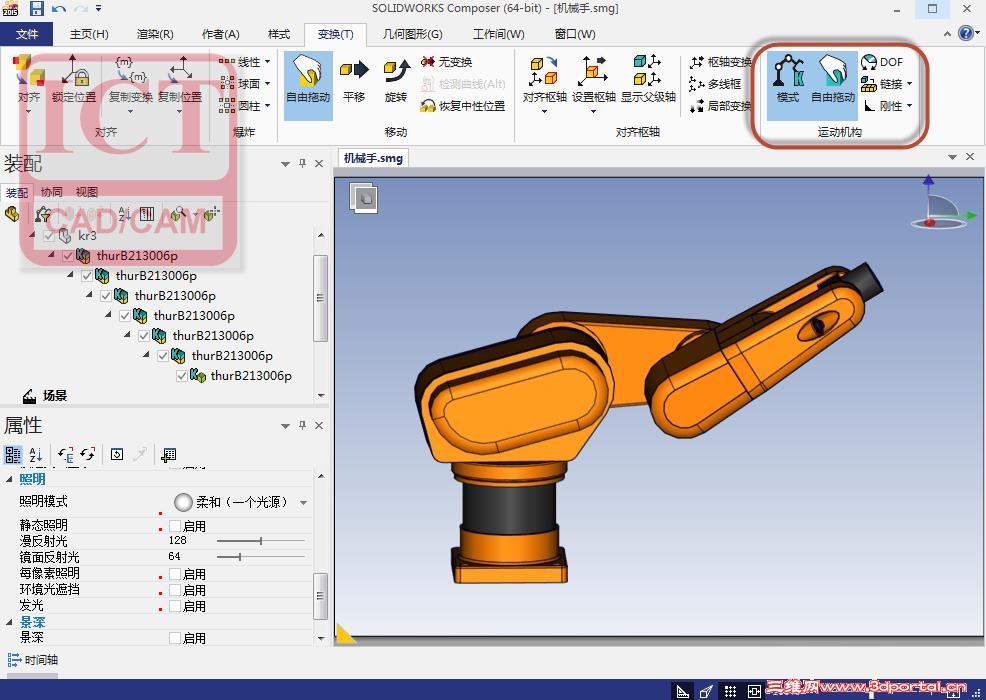Click the DOF degrees of freedom tool

(x=882, y=62)
